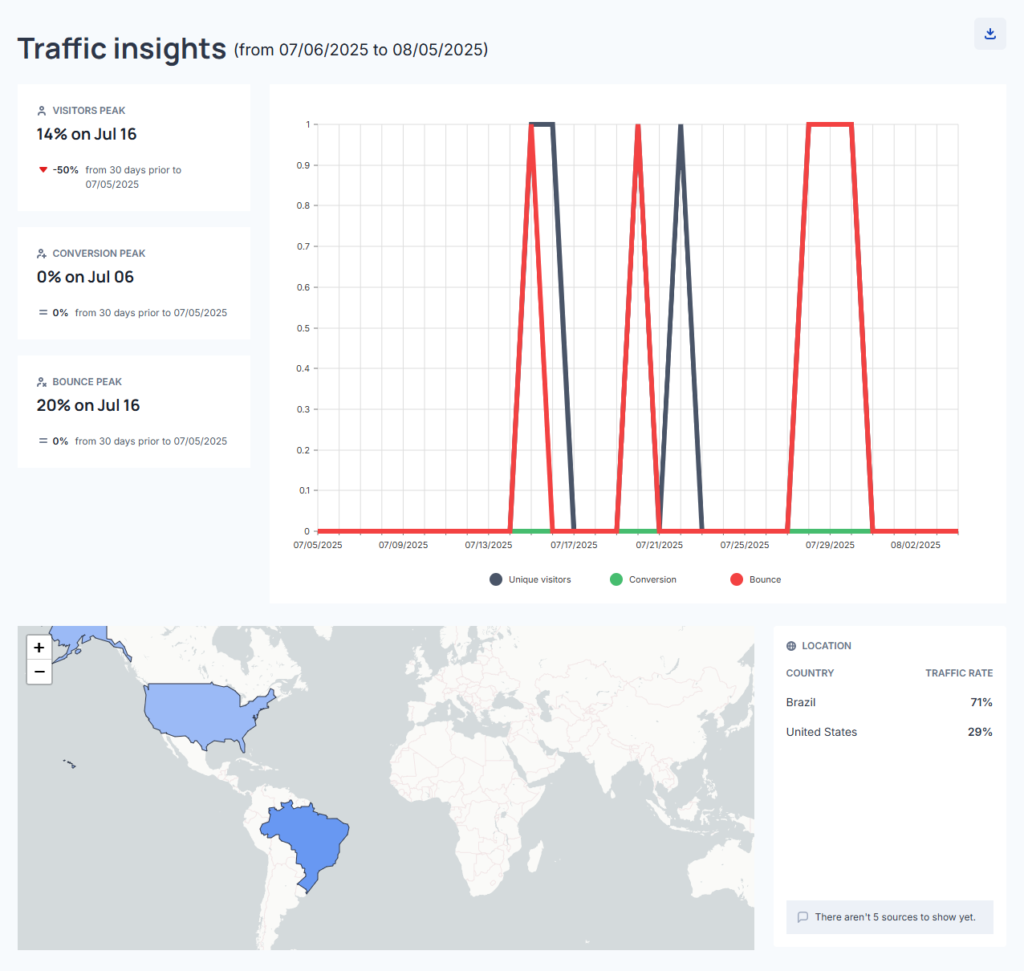Zoom in on the map

click(39, 647)
